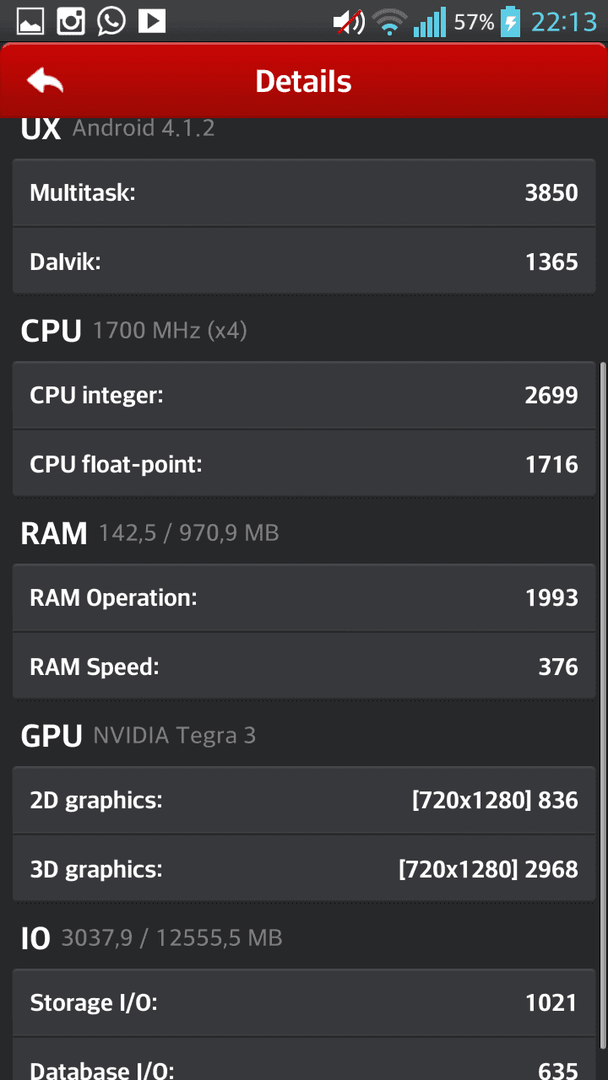
Task: Open the WhatsApp notification icon
Action: [x=111, y=21]
